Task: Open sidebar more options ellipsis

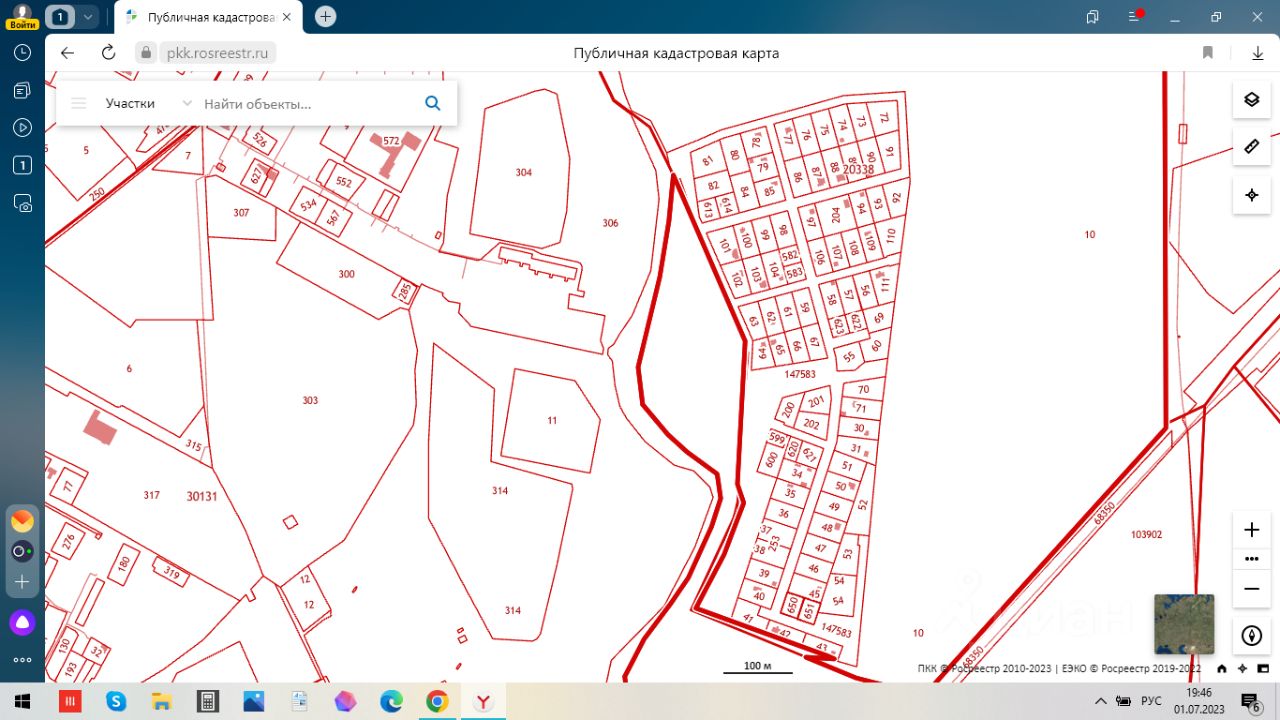Action: tap(22, 661)
